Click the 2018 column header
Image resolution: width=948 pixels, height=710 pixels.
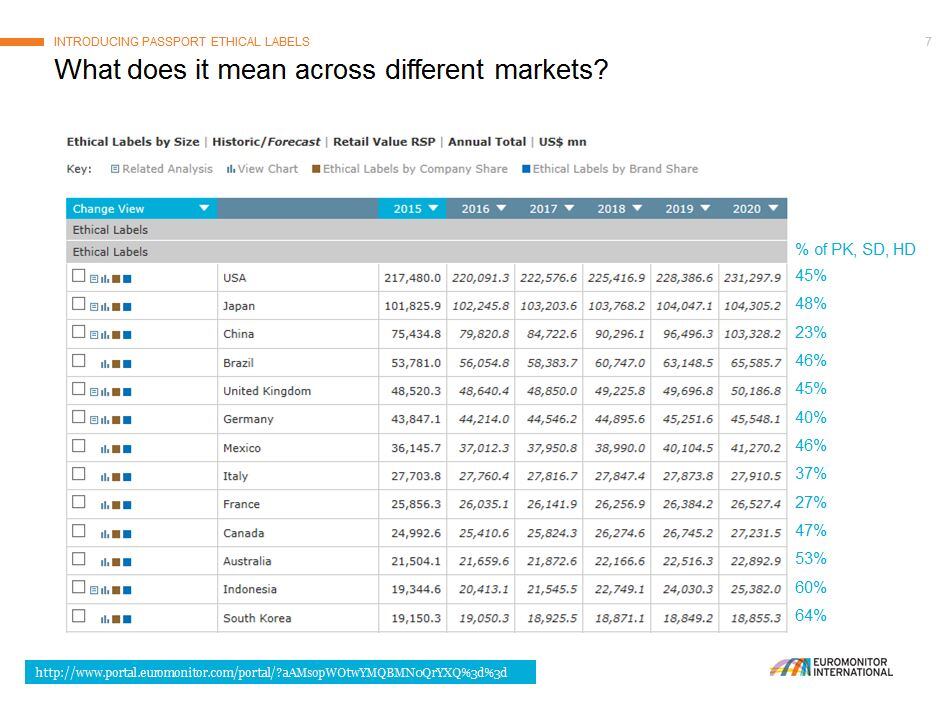611,209
